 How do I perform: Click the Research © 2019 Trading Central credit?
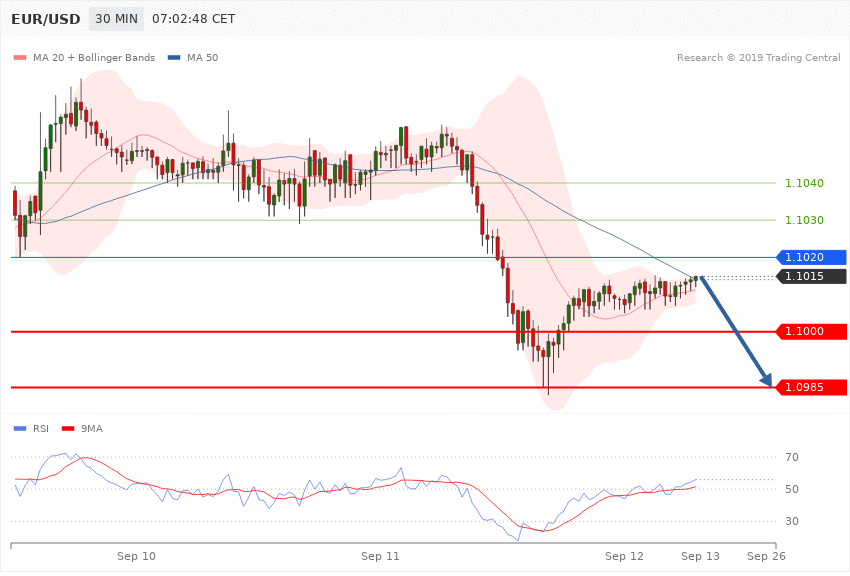758,57
